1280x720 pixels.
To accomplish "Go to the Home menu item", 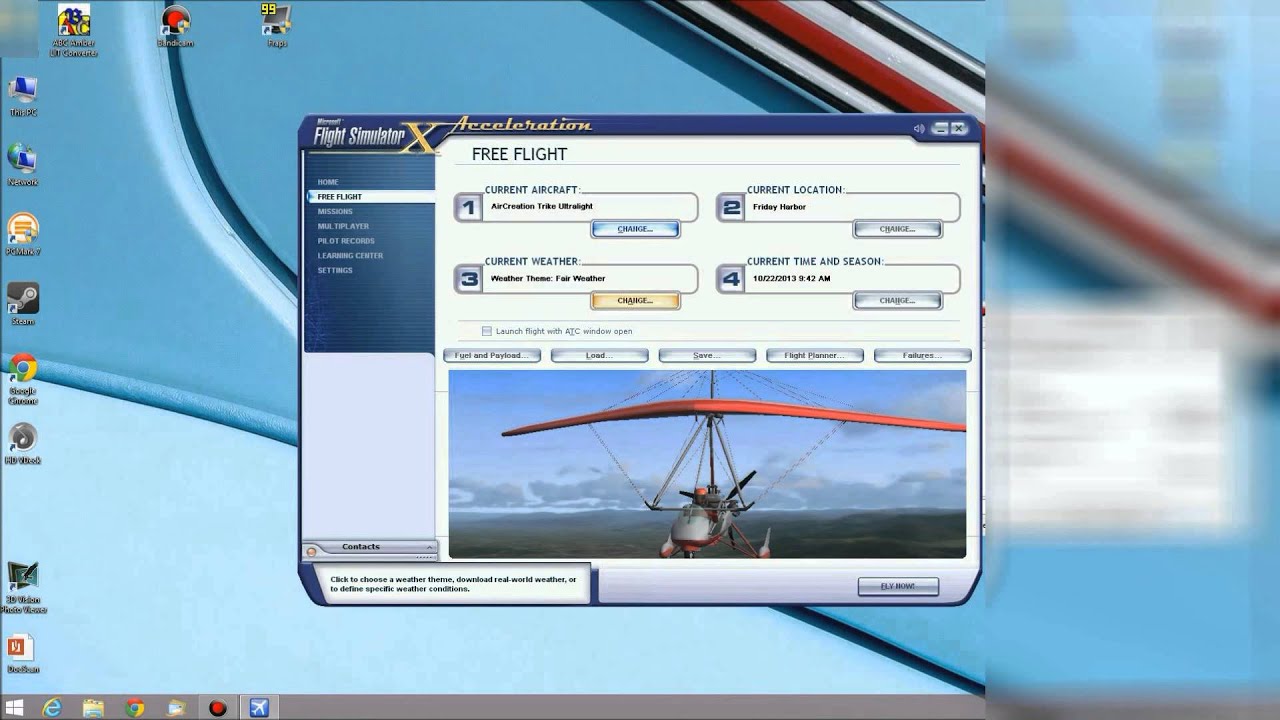I will (328, 182).
